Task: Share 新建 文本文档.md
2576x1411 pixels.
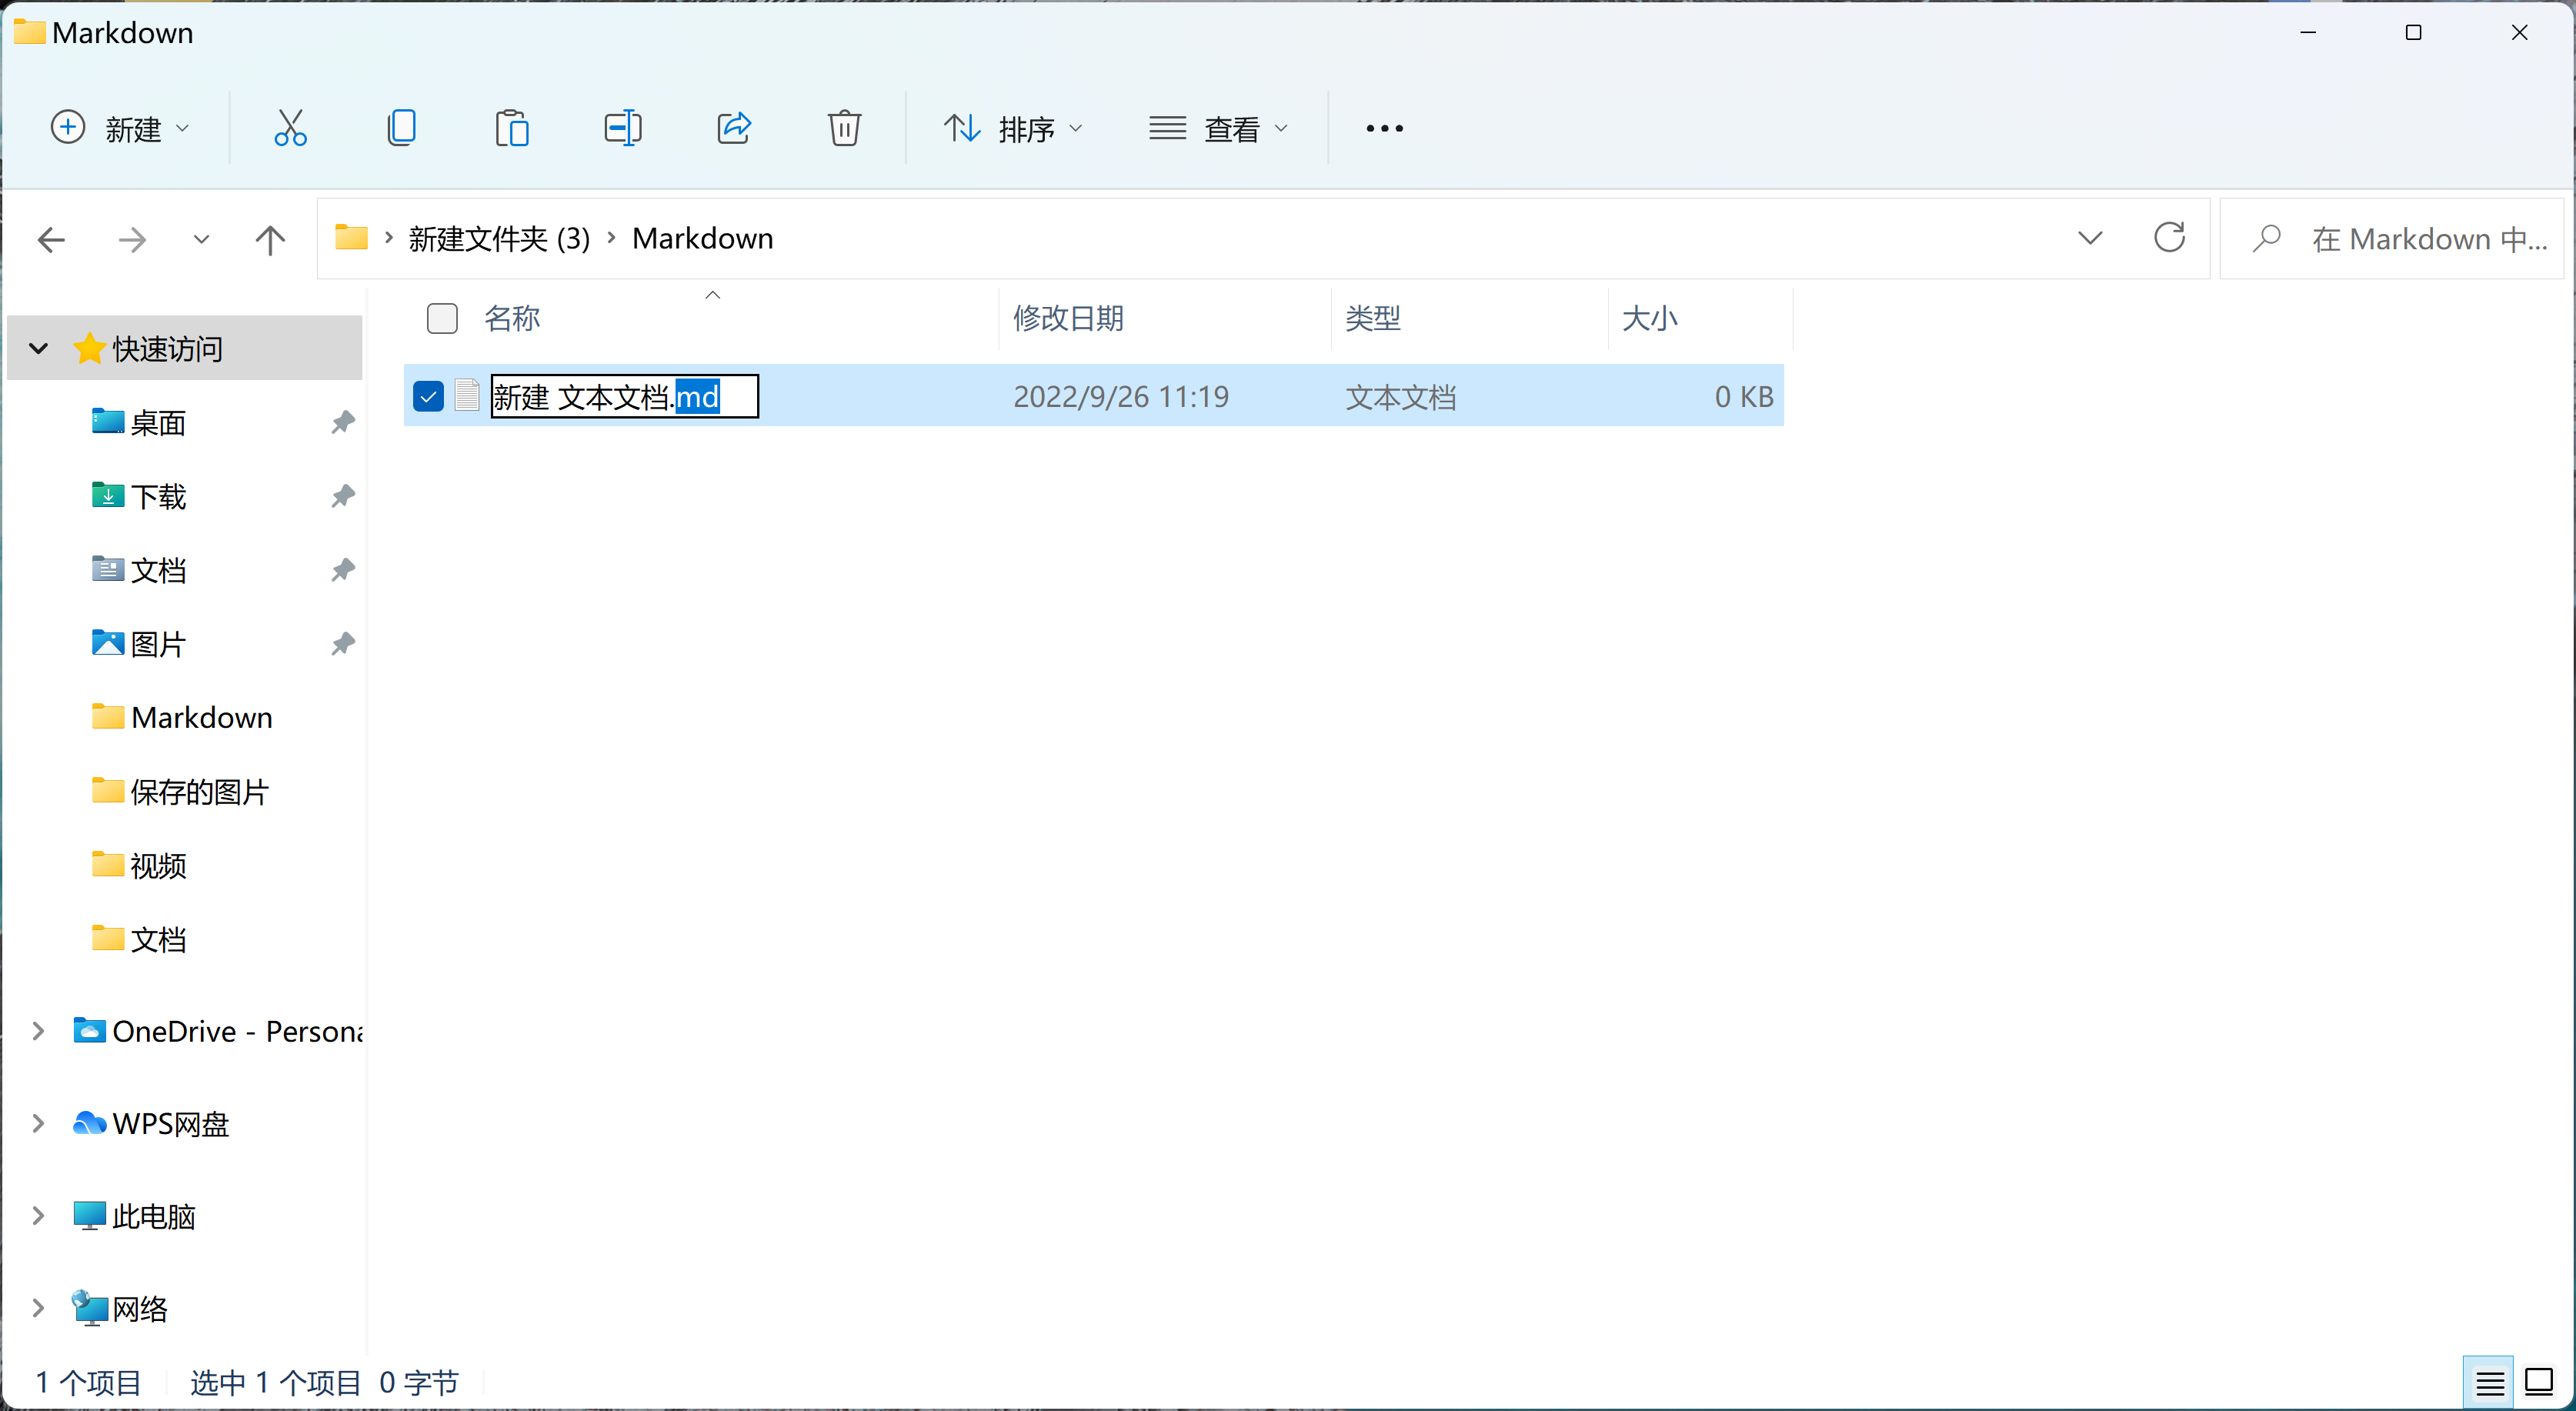Action: tap(733, 127)
